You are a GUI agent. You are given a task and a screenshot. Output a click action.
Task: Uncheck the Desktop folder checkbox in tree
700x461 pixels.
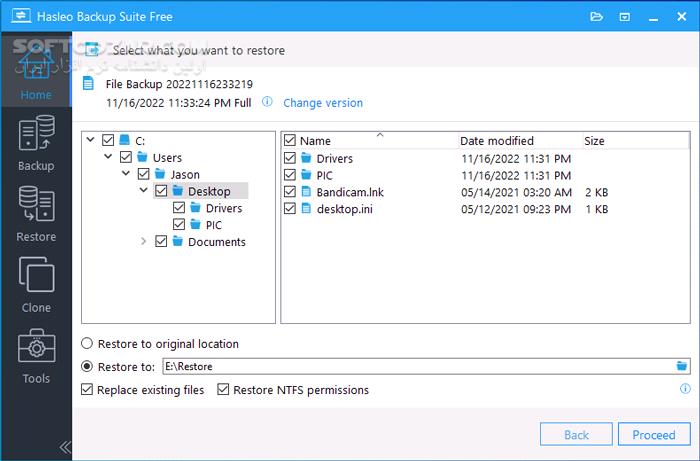[161, 191]
